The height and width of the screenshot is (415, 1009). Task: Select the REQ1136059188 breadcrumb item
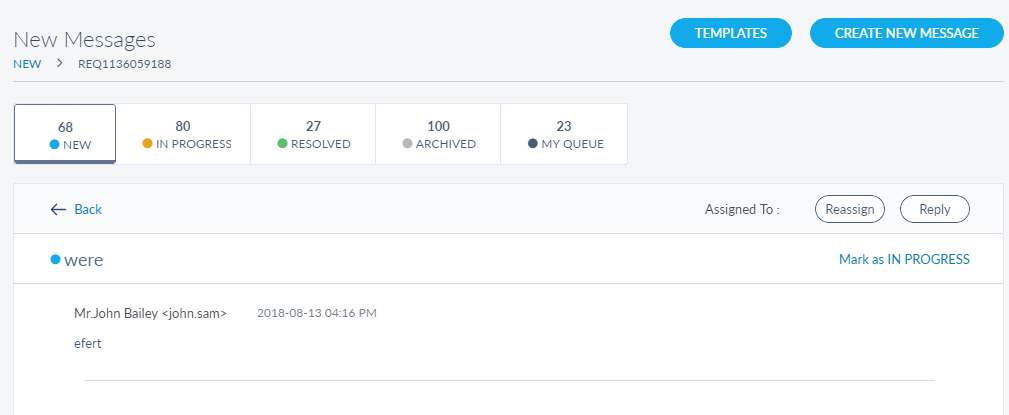click(125, 64)
